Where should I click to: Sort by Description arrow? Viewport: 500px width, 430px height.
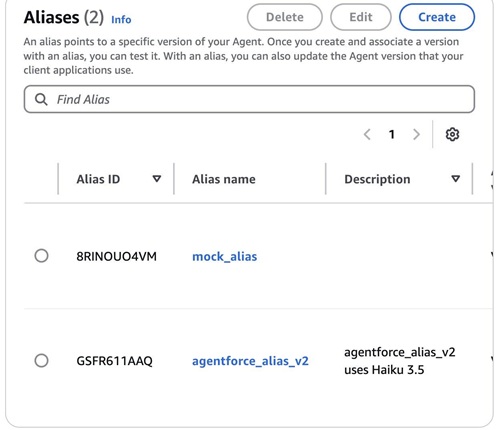[x=456, y=179]
